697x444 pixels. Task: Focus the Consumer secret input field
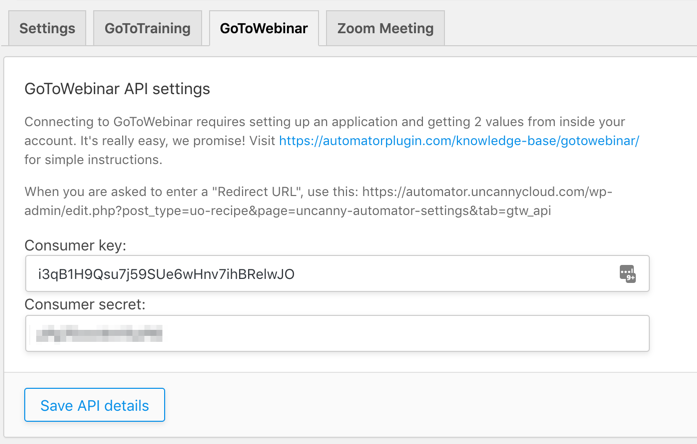337,333
